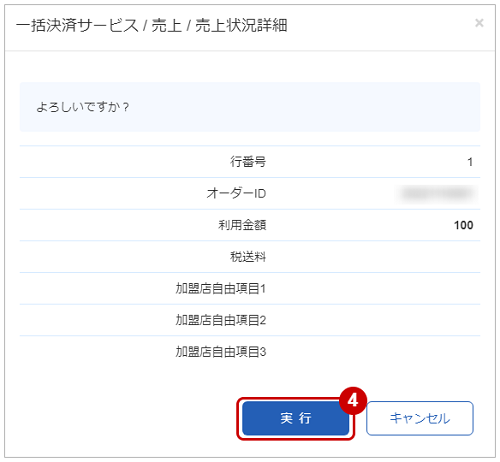Click the 加盟店自由項目1 label
Image resolution: width=500 pixels, height=462 pixels.
point(221,288)
